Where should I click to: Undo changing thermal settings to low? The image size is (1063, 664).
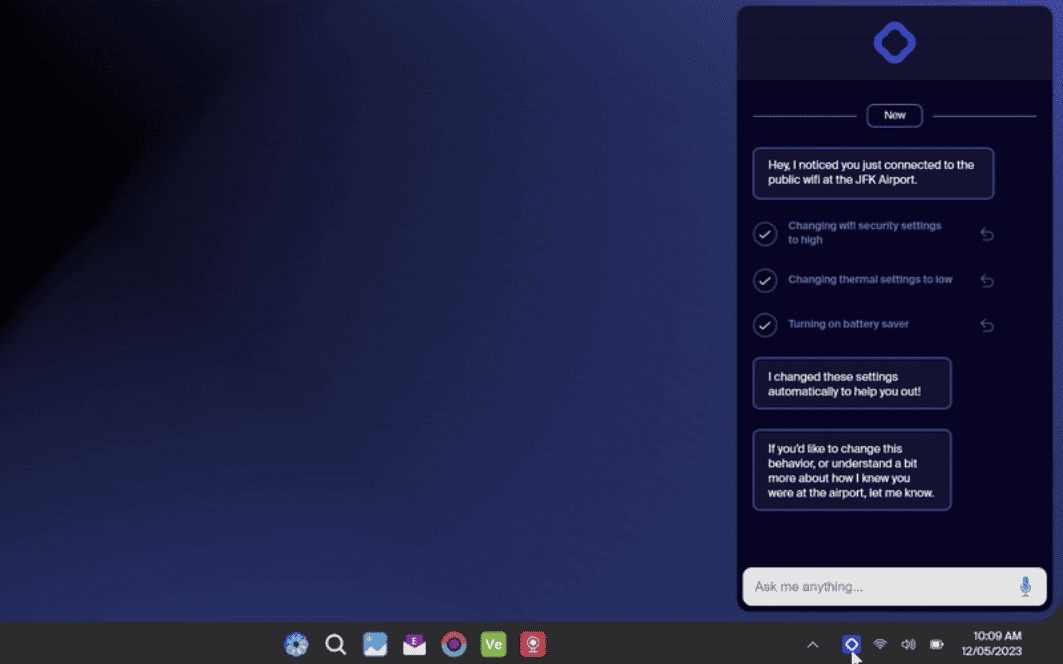pyautogui.click(x=987, y=280)
